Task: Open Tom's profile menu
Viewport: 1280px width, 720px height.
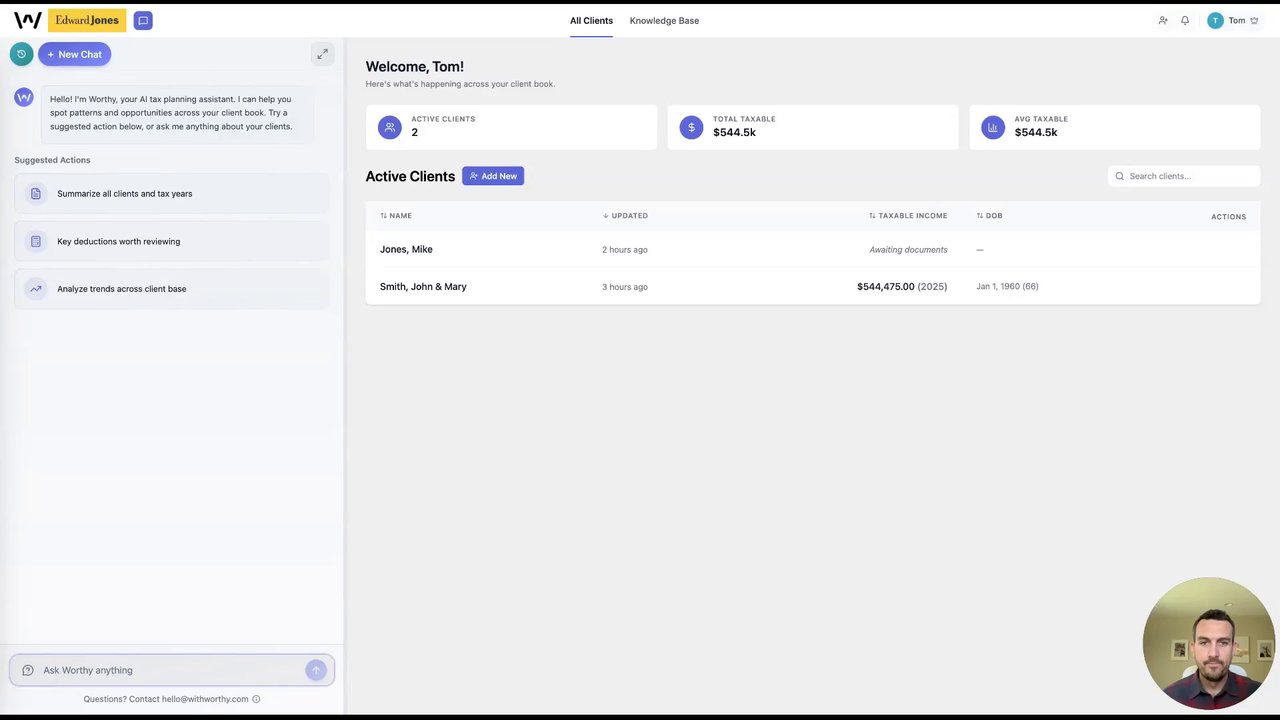Action: click(x=1233, y=20)
